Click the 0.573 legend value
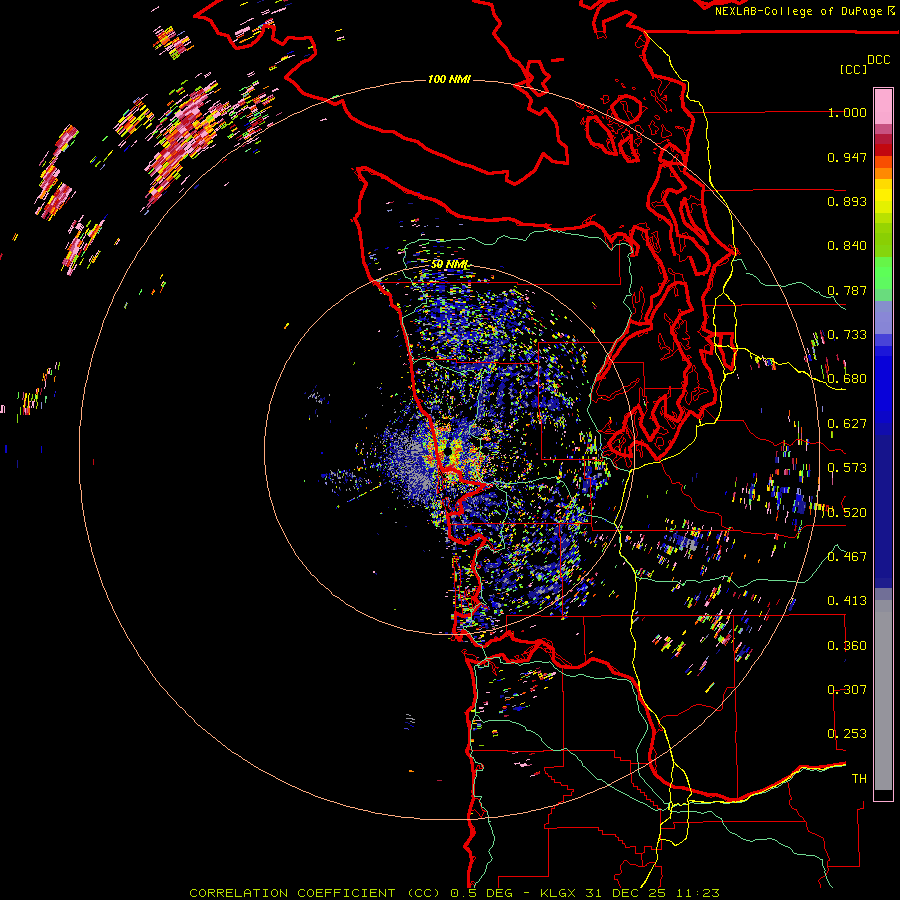 (847, 468)
